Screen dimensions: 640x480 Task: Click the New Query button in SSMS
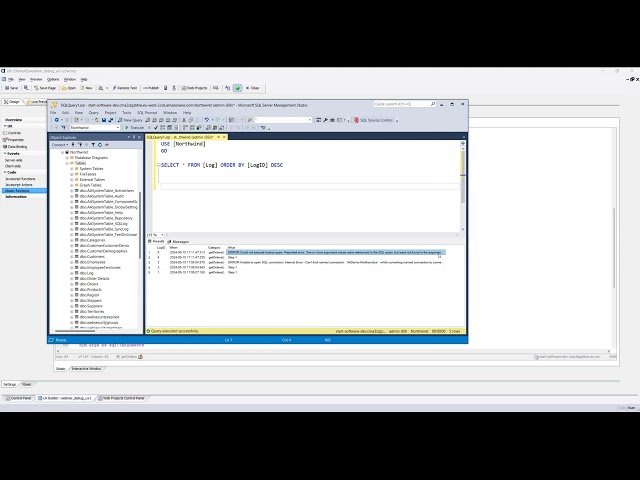point(130,120)
